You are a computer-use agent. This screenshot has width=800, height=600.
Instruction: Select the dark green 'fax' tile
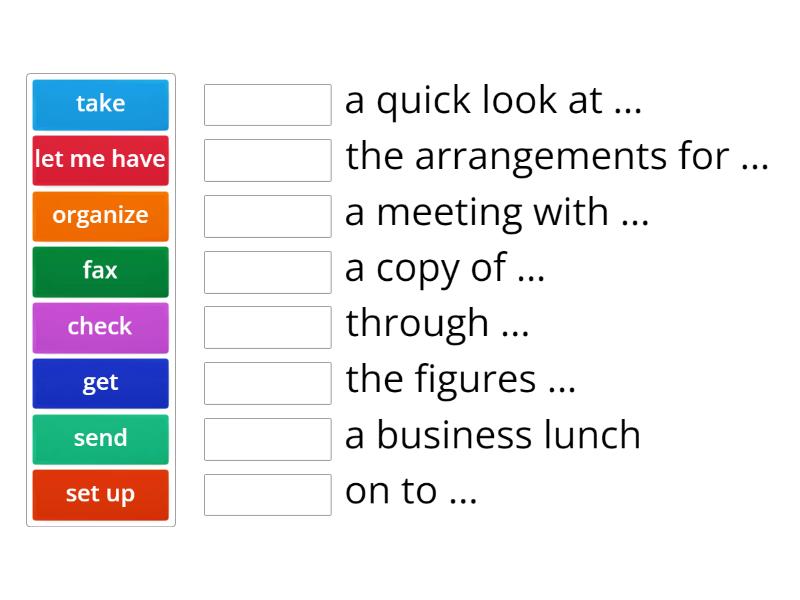click(x=100, y=270)
